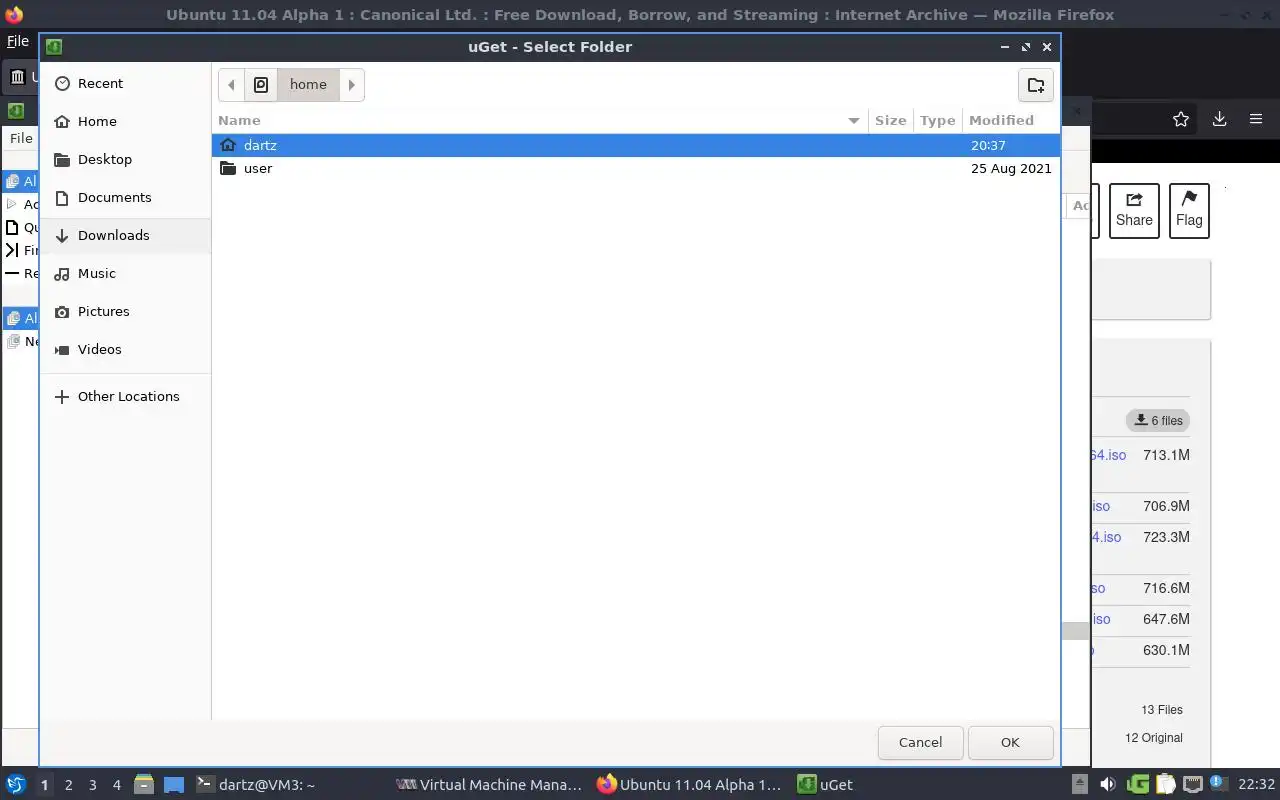Click the 'home' path bar button
This screenshot has width=1280, height=800.
308,85
